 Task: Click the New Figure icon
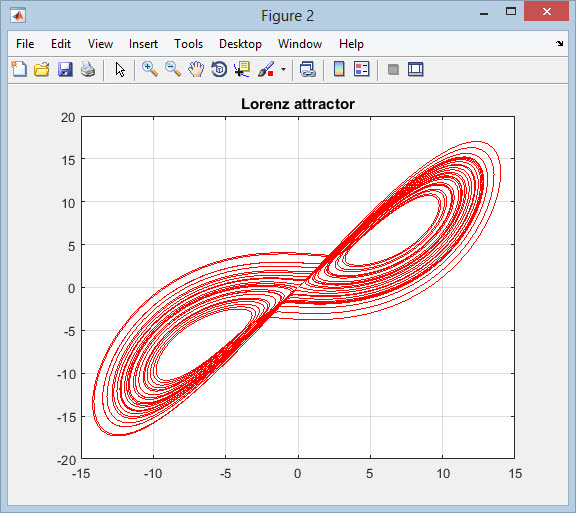[x=19, y=69]
